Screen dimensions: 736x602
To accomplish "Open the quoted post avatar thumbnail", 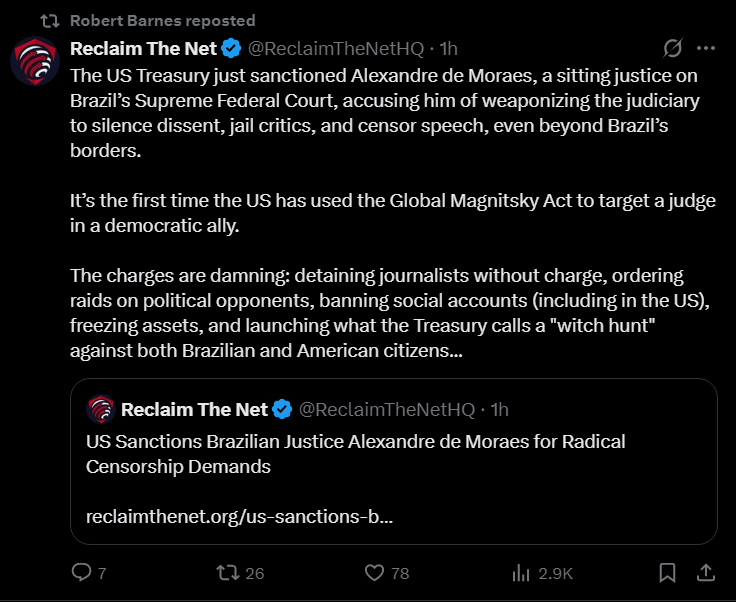I will (x=100, y=409).
